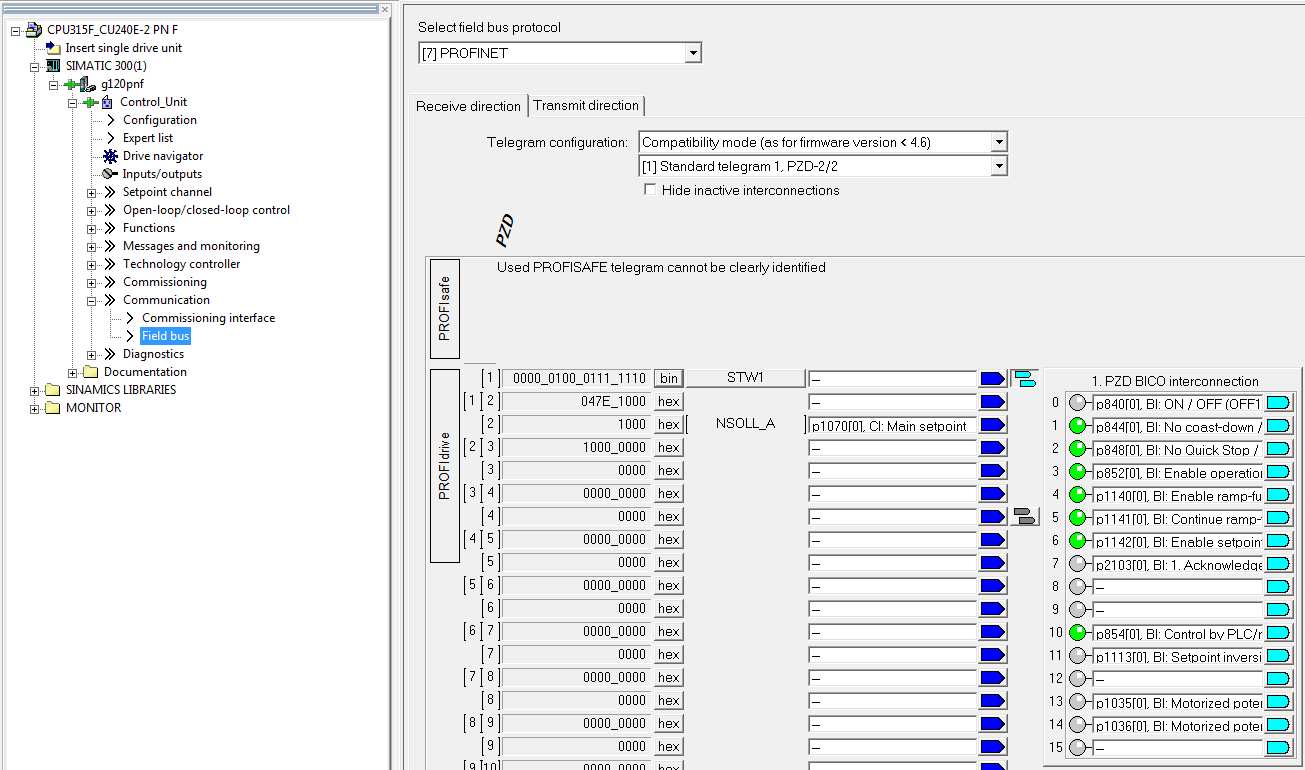
Task: Toggle Hide inactive interconnections checkbox
Action: point(650,190)
